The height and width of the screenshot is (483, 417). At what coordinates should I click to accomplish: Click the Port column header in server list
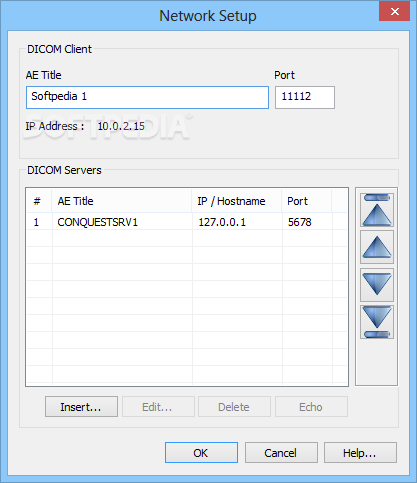(x=307, y=201)
